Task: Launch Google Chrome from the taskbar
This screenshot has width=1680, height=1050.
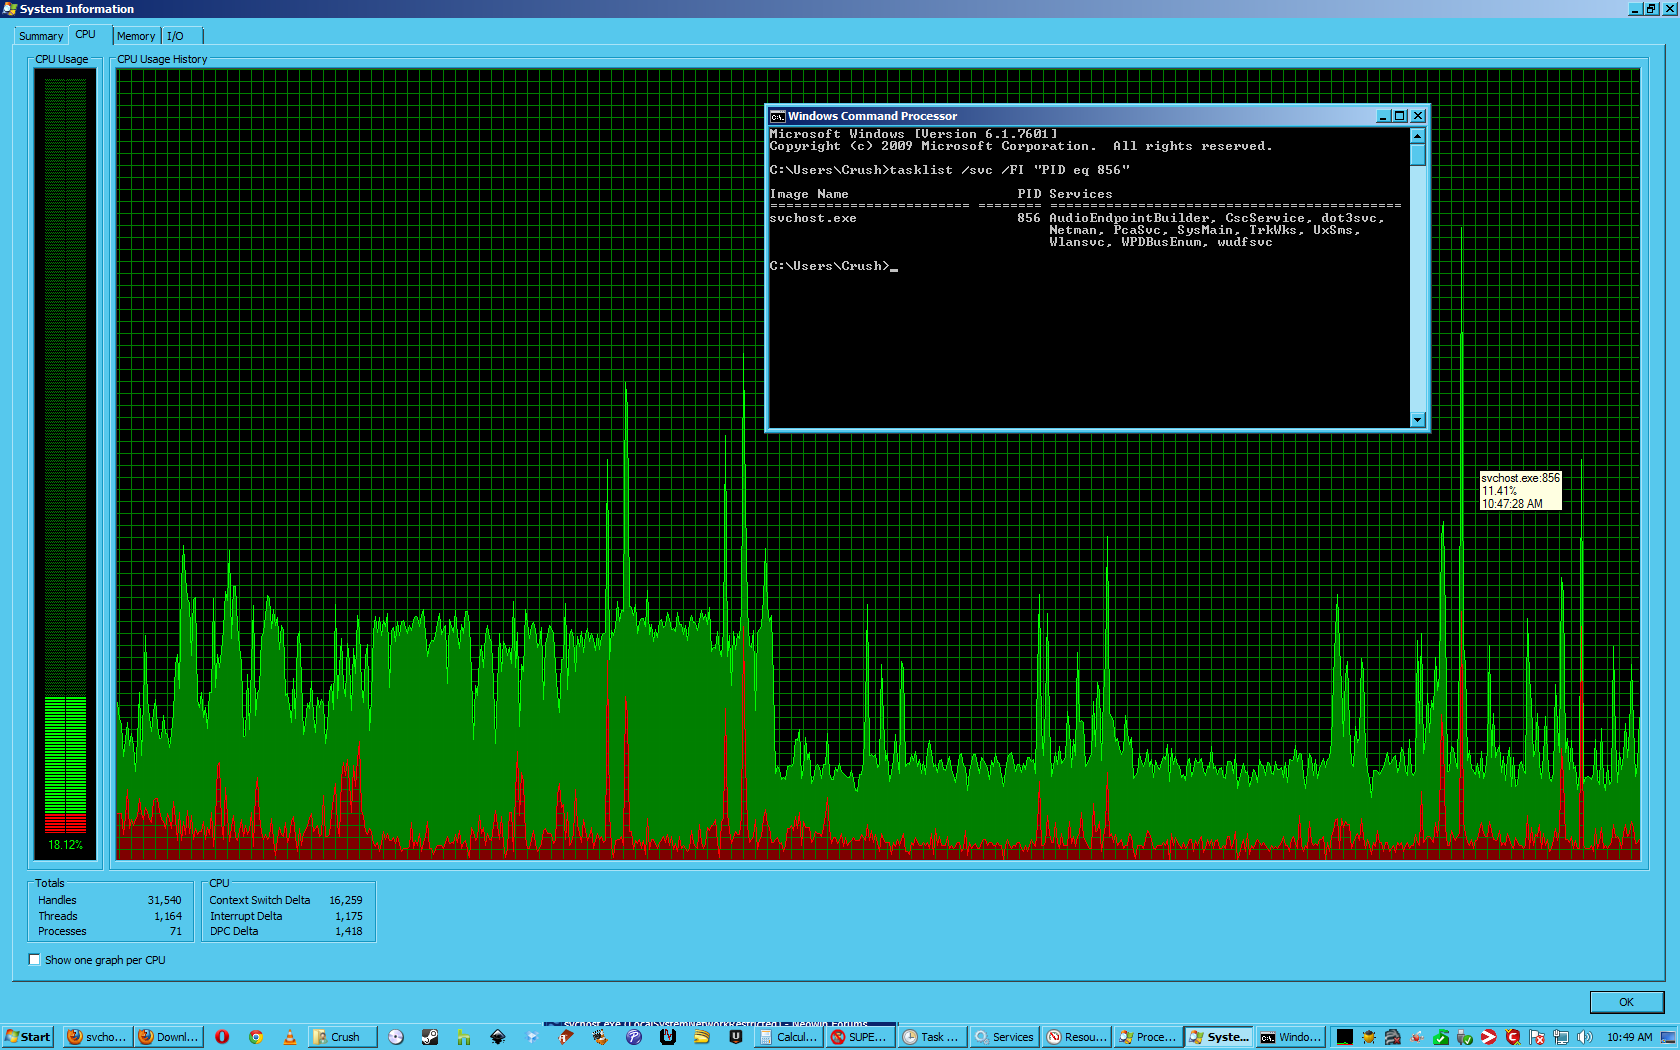Action: click(256, 1037)
